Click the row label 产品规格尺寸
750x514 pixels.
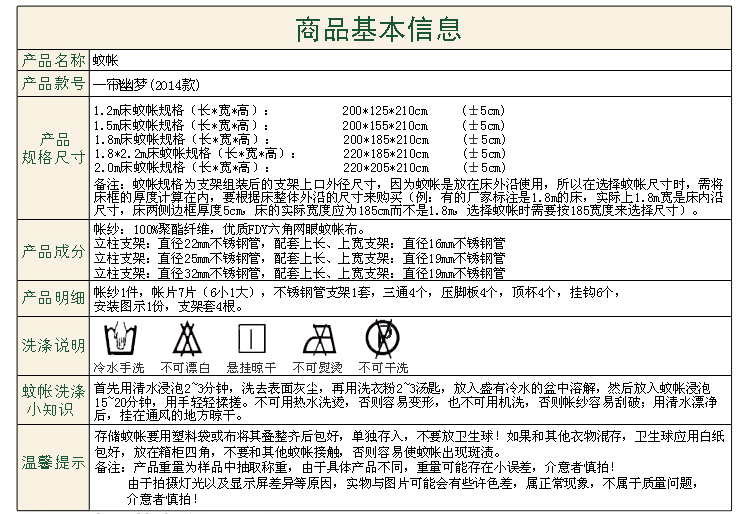pyautogui.click(x=53, y=148)
